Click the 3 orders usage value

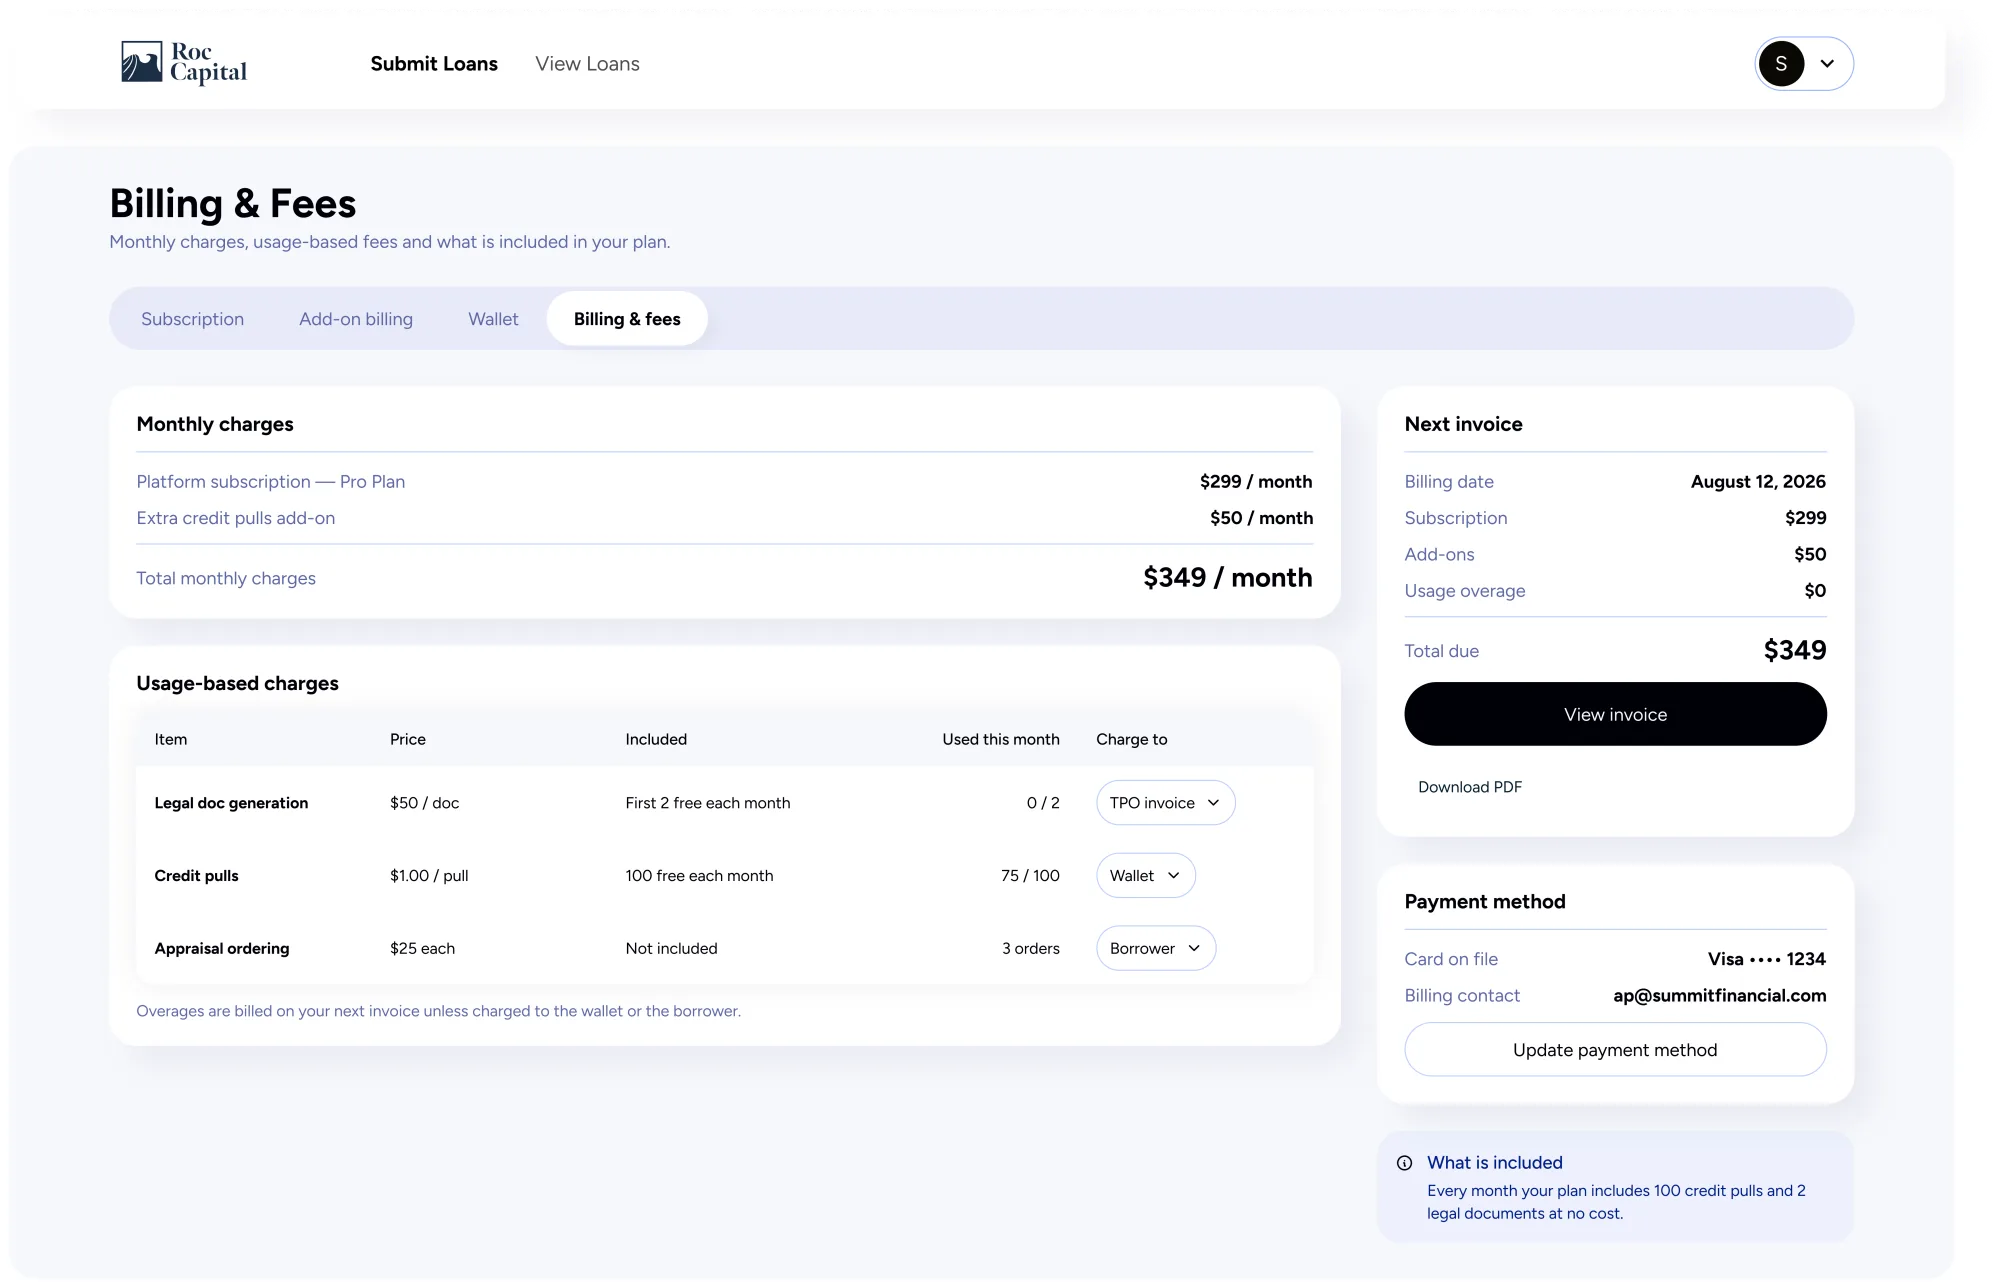1031,949
